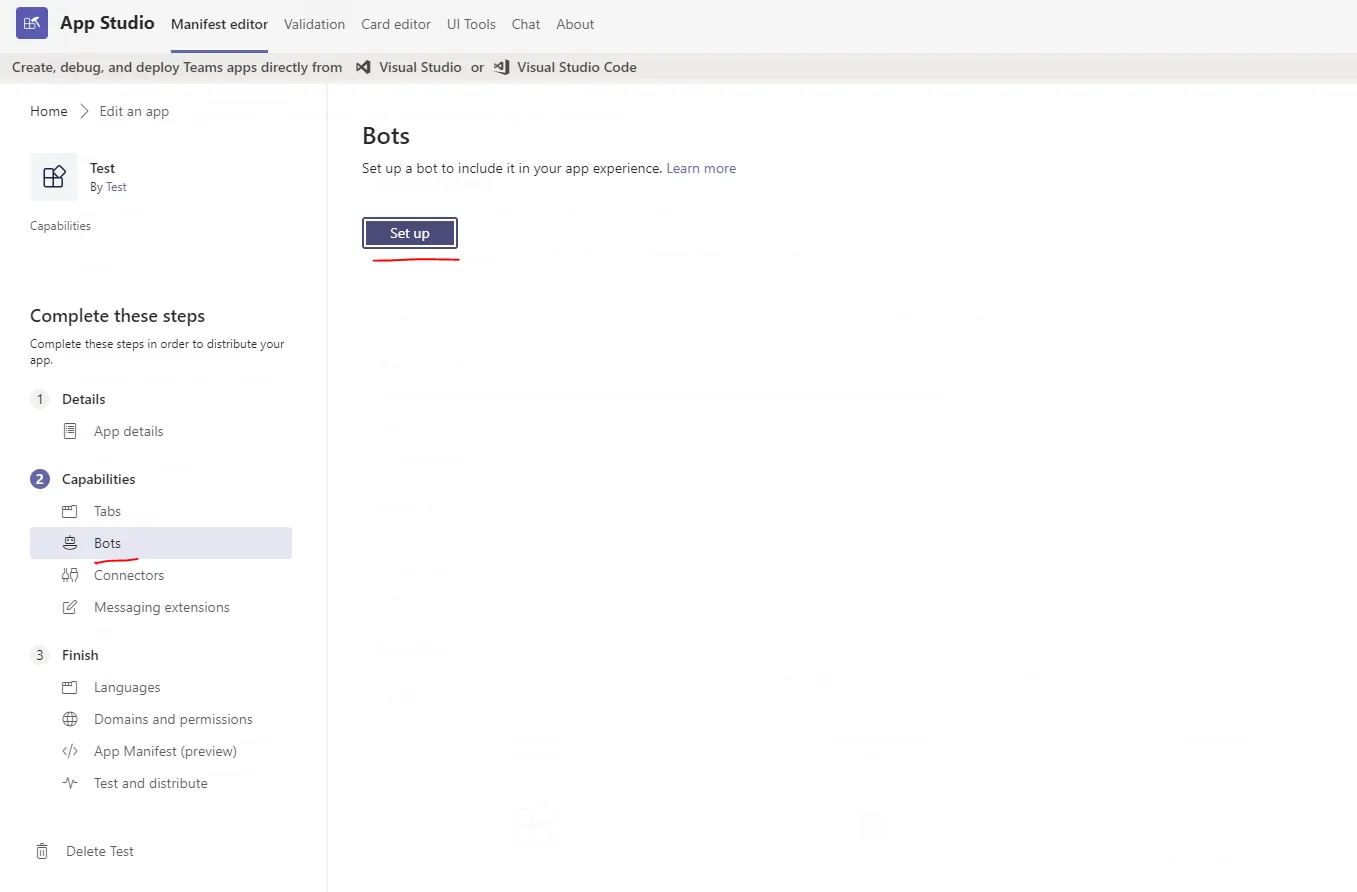Select Tabs under Capabilities

tap(161, 511)
